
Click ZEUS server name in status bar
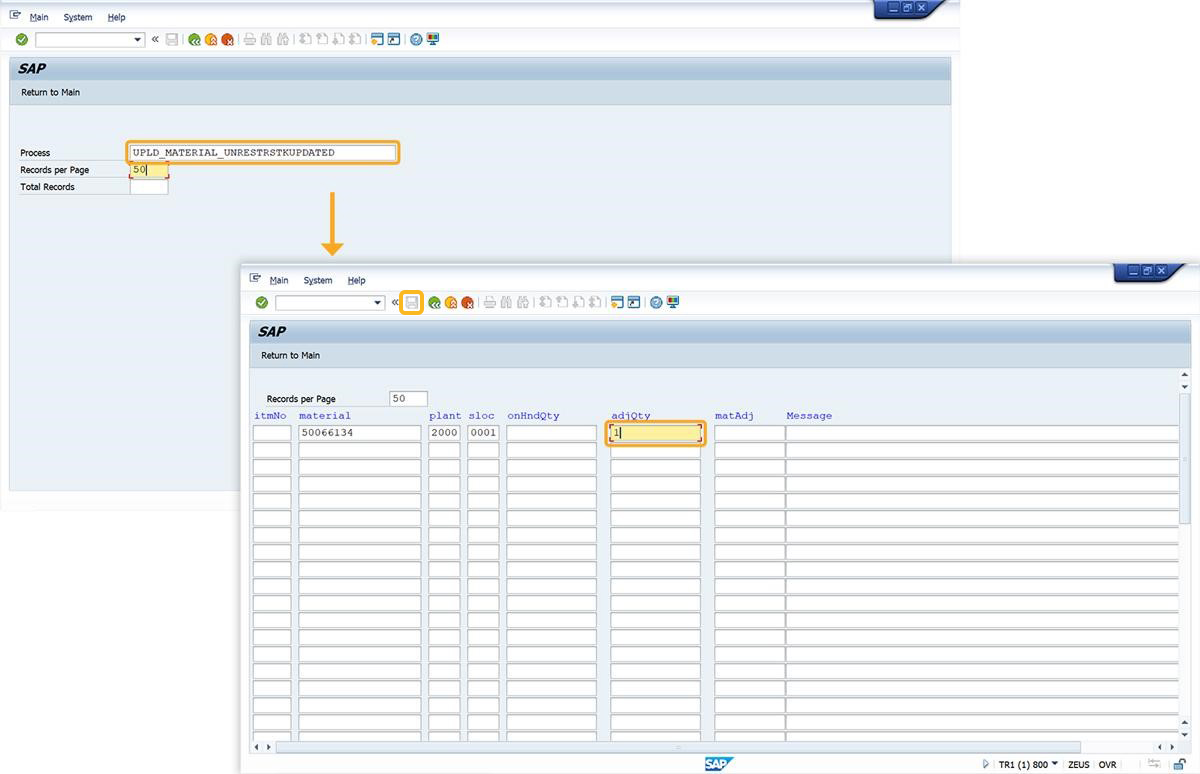click(x=1079, y=764)
